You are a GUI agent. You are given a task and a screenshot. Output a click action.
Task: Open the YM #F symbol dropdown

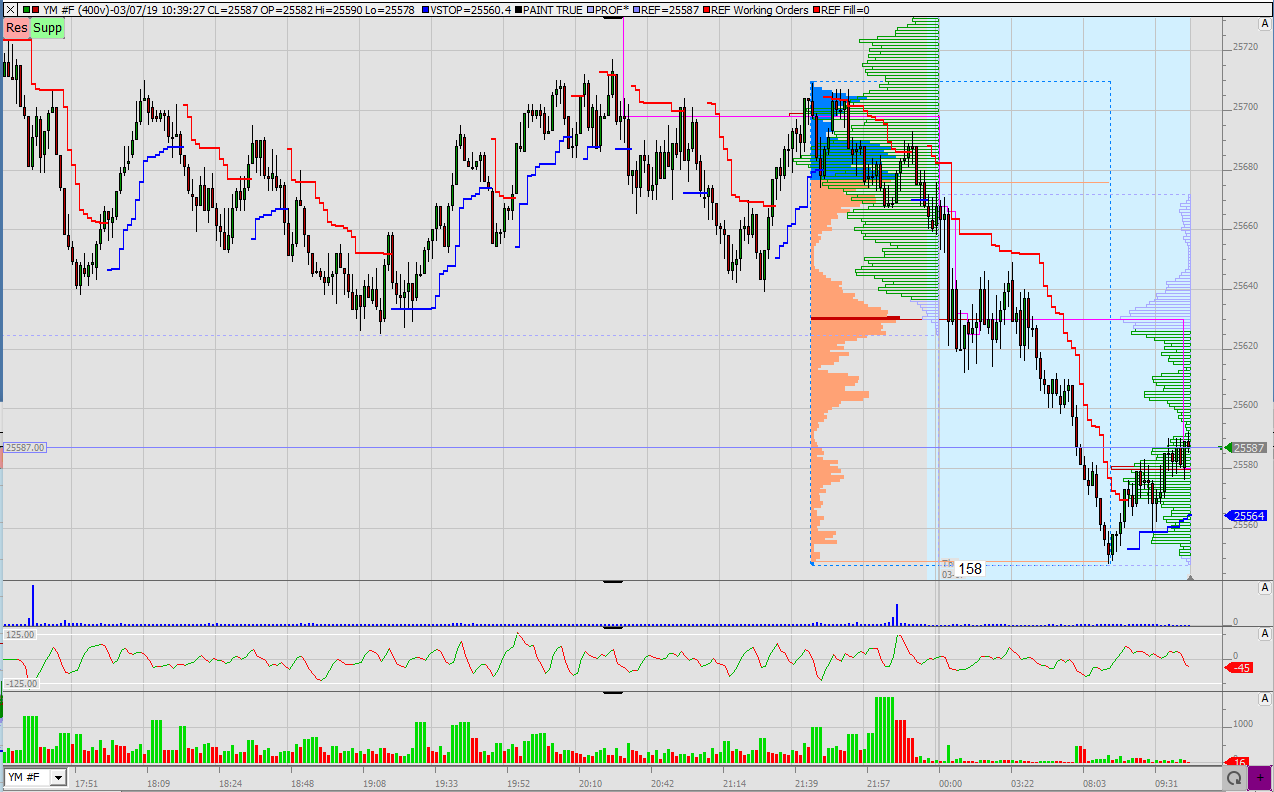tap(58, 778)
